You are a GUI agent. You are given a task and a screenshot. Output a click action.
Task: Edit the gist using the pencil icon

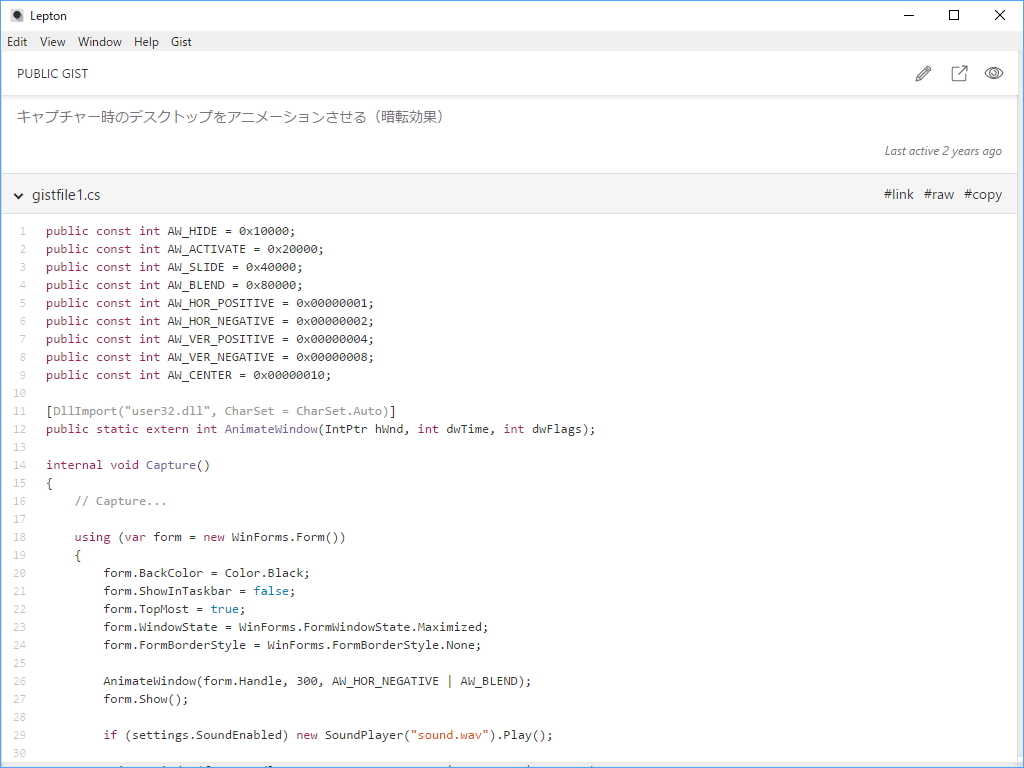(x=922, y=73)
